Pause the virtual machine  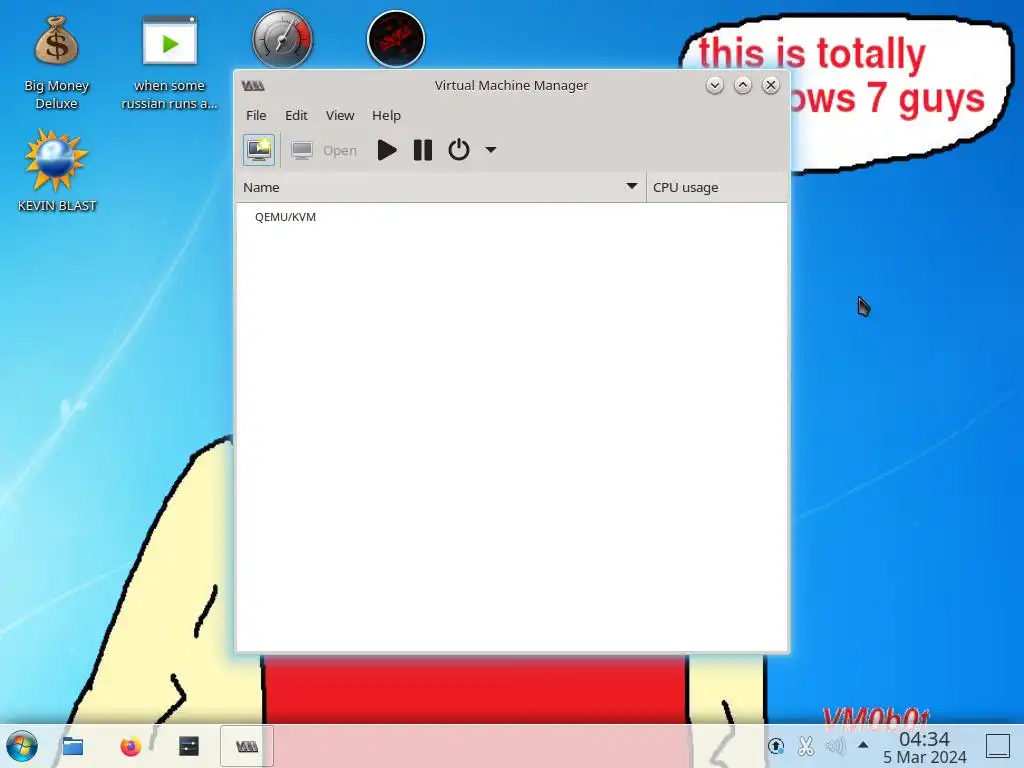[x=423, y=150]
